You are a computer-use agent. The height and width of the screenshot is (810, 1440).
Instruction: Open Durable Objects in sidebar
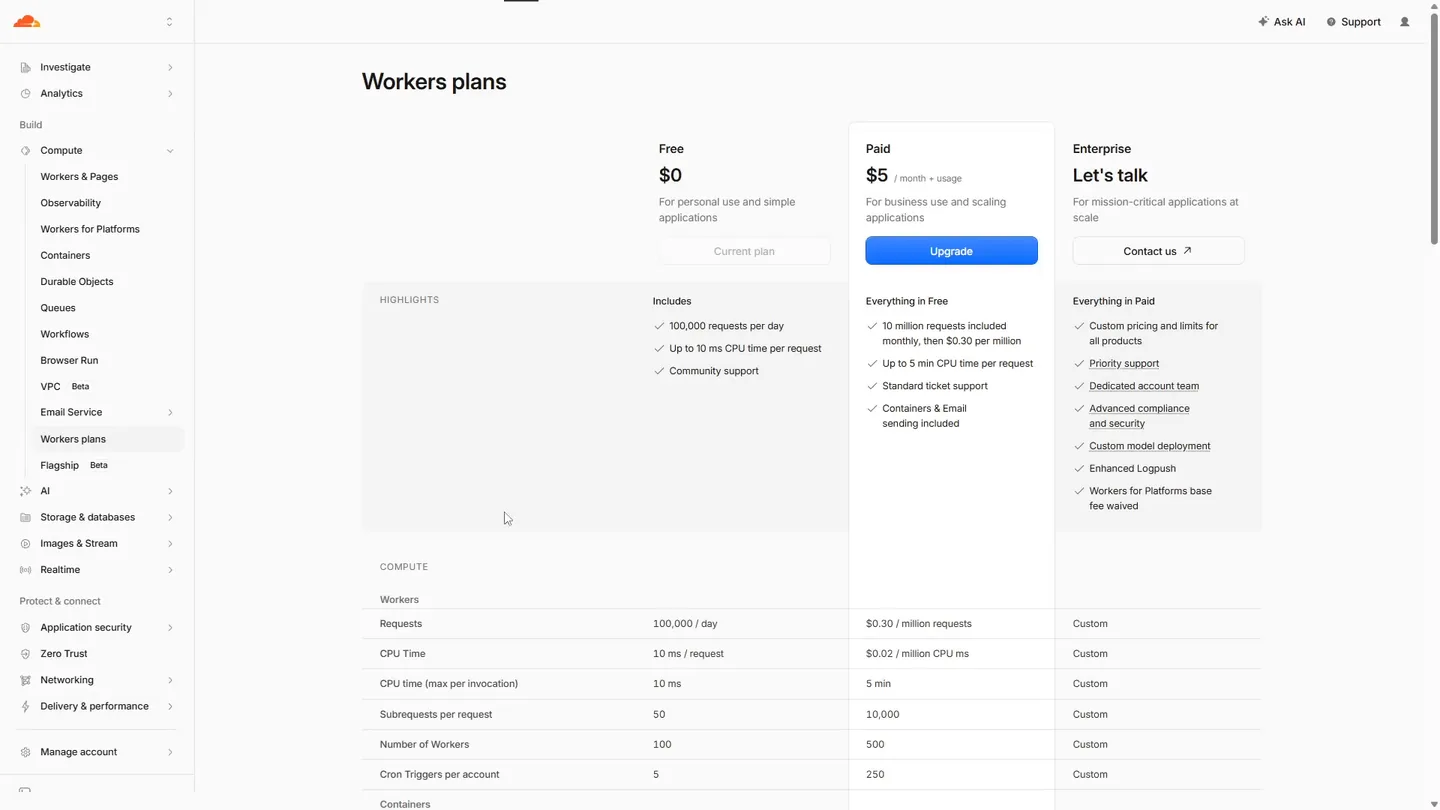pos(76,282)
